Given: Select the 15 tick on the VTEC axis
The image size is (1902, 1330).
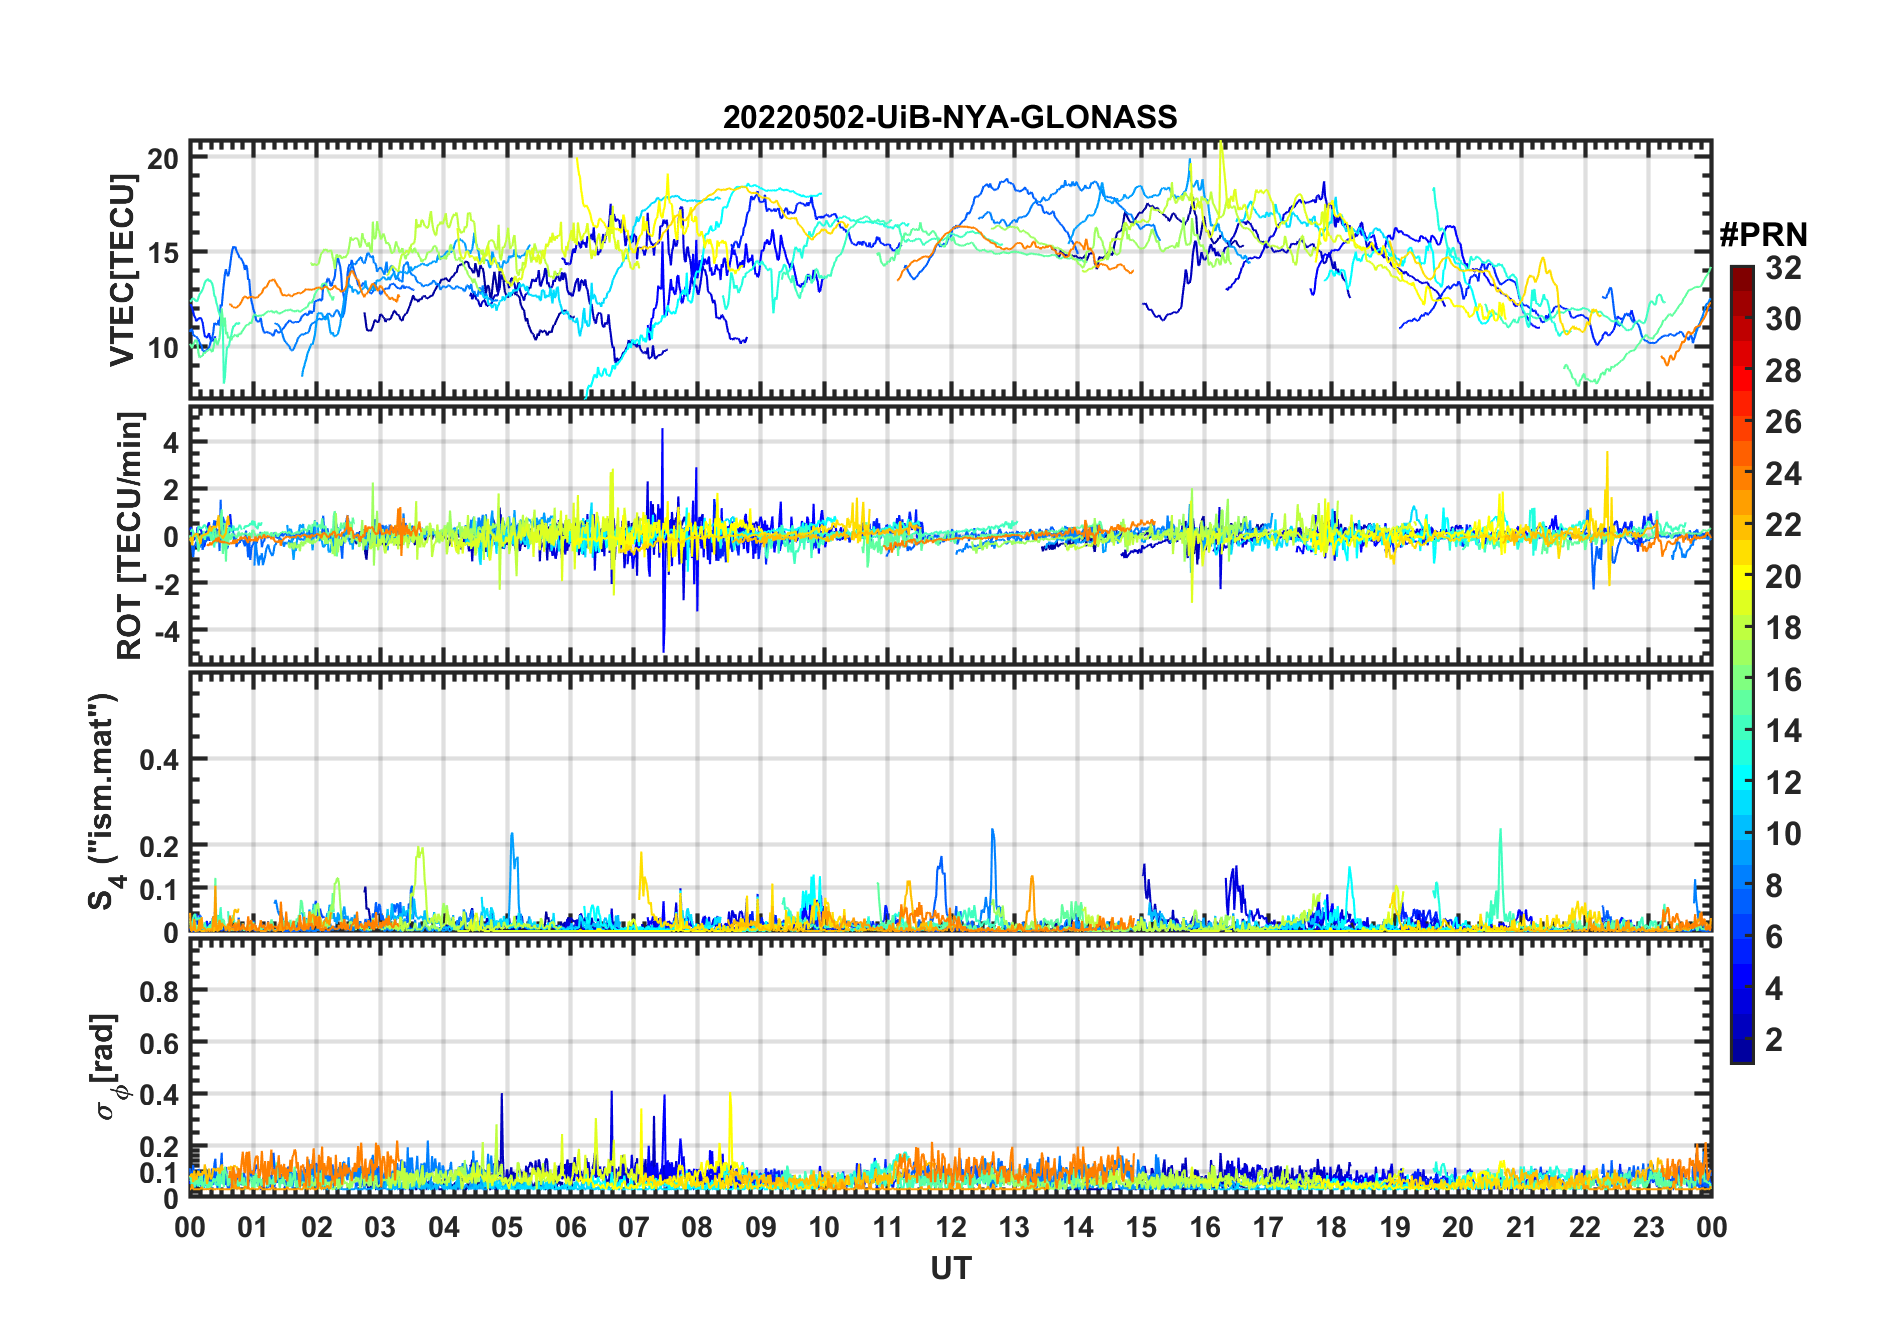Looking at the screenshot, I should tap(163, 253).
